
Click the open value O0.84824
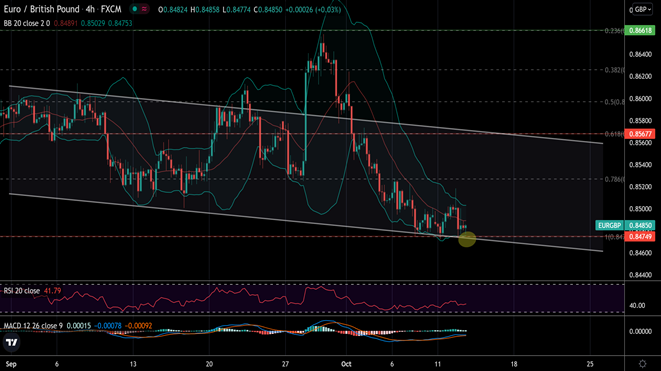[173, 9]
